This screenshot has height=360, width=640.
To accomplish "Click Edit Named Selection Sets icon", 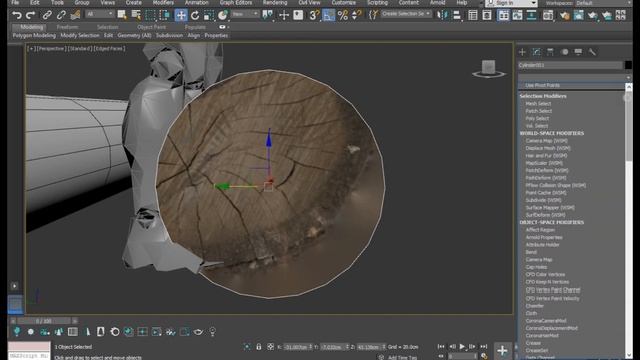I will (x=373, y=16).
